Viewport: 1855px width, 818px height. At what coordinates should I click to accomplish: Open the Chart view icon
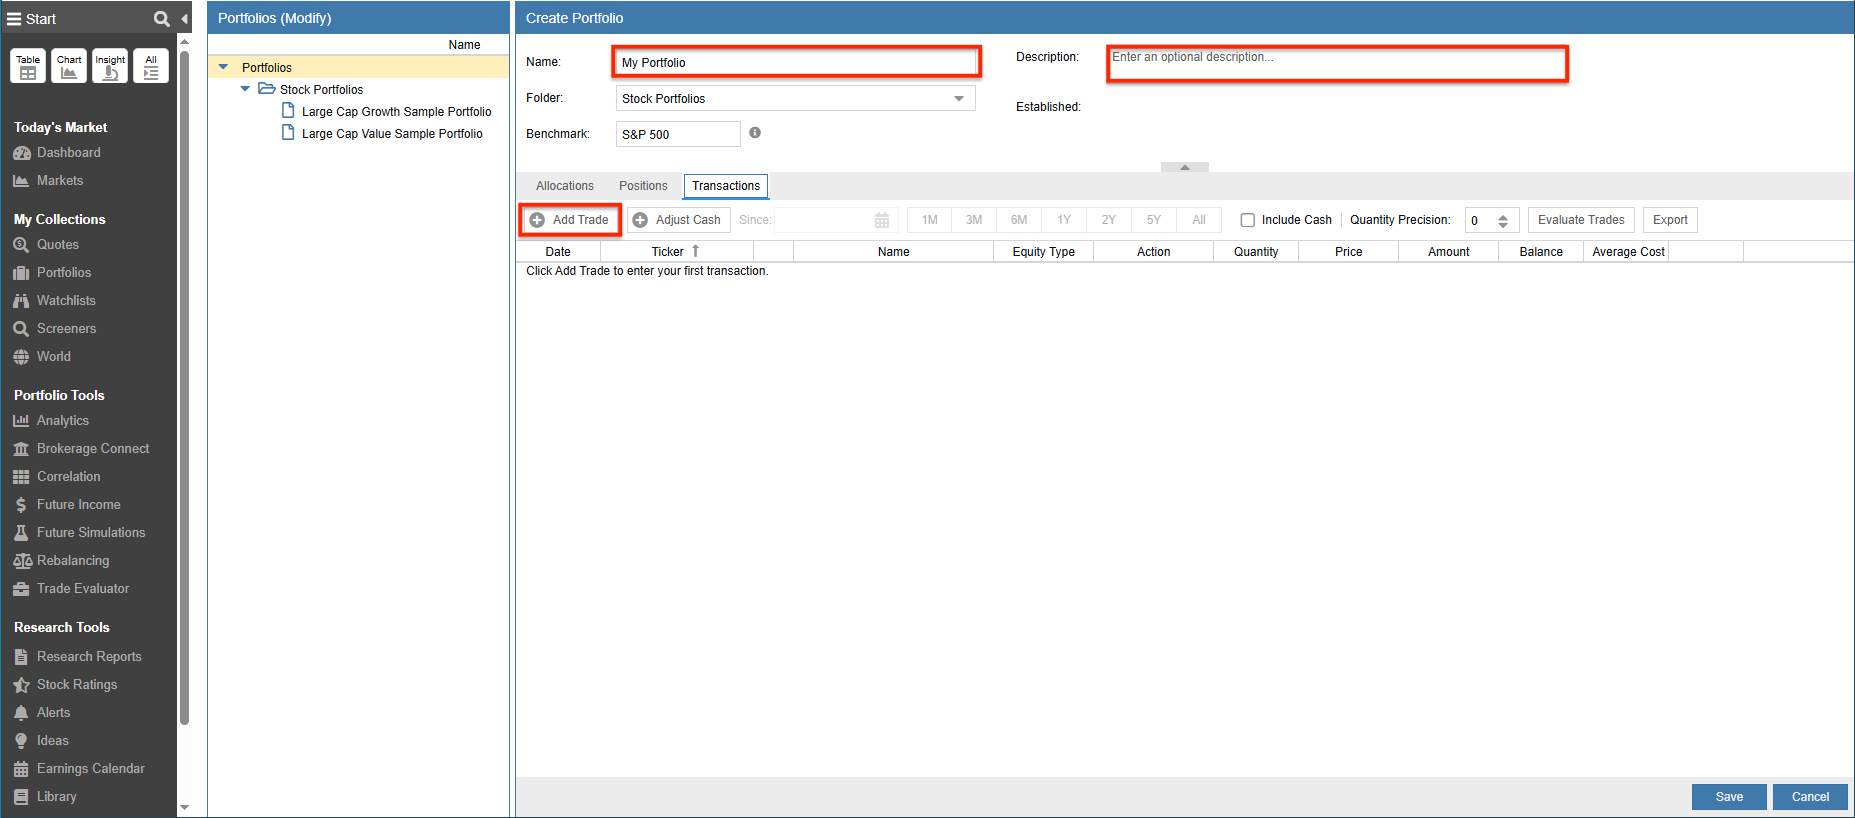pos(69,66)
